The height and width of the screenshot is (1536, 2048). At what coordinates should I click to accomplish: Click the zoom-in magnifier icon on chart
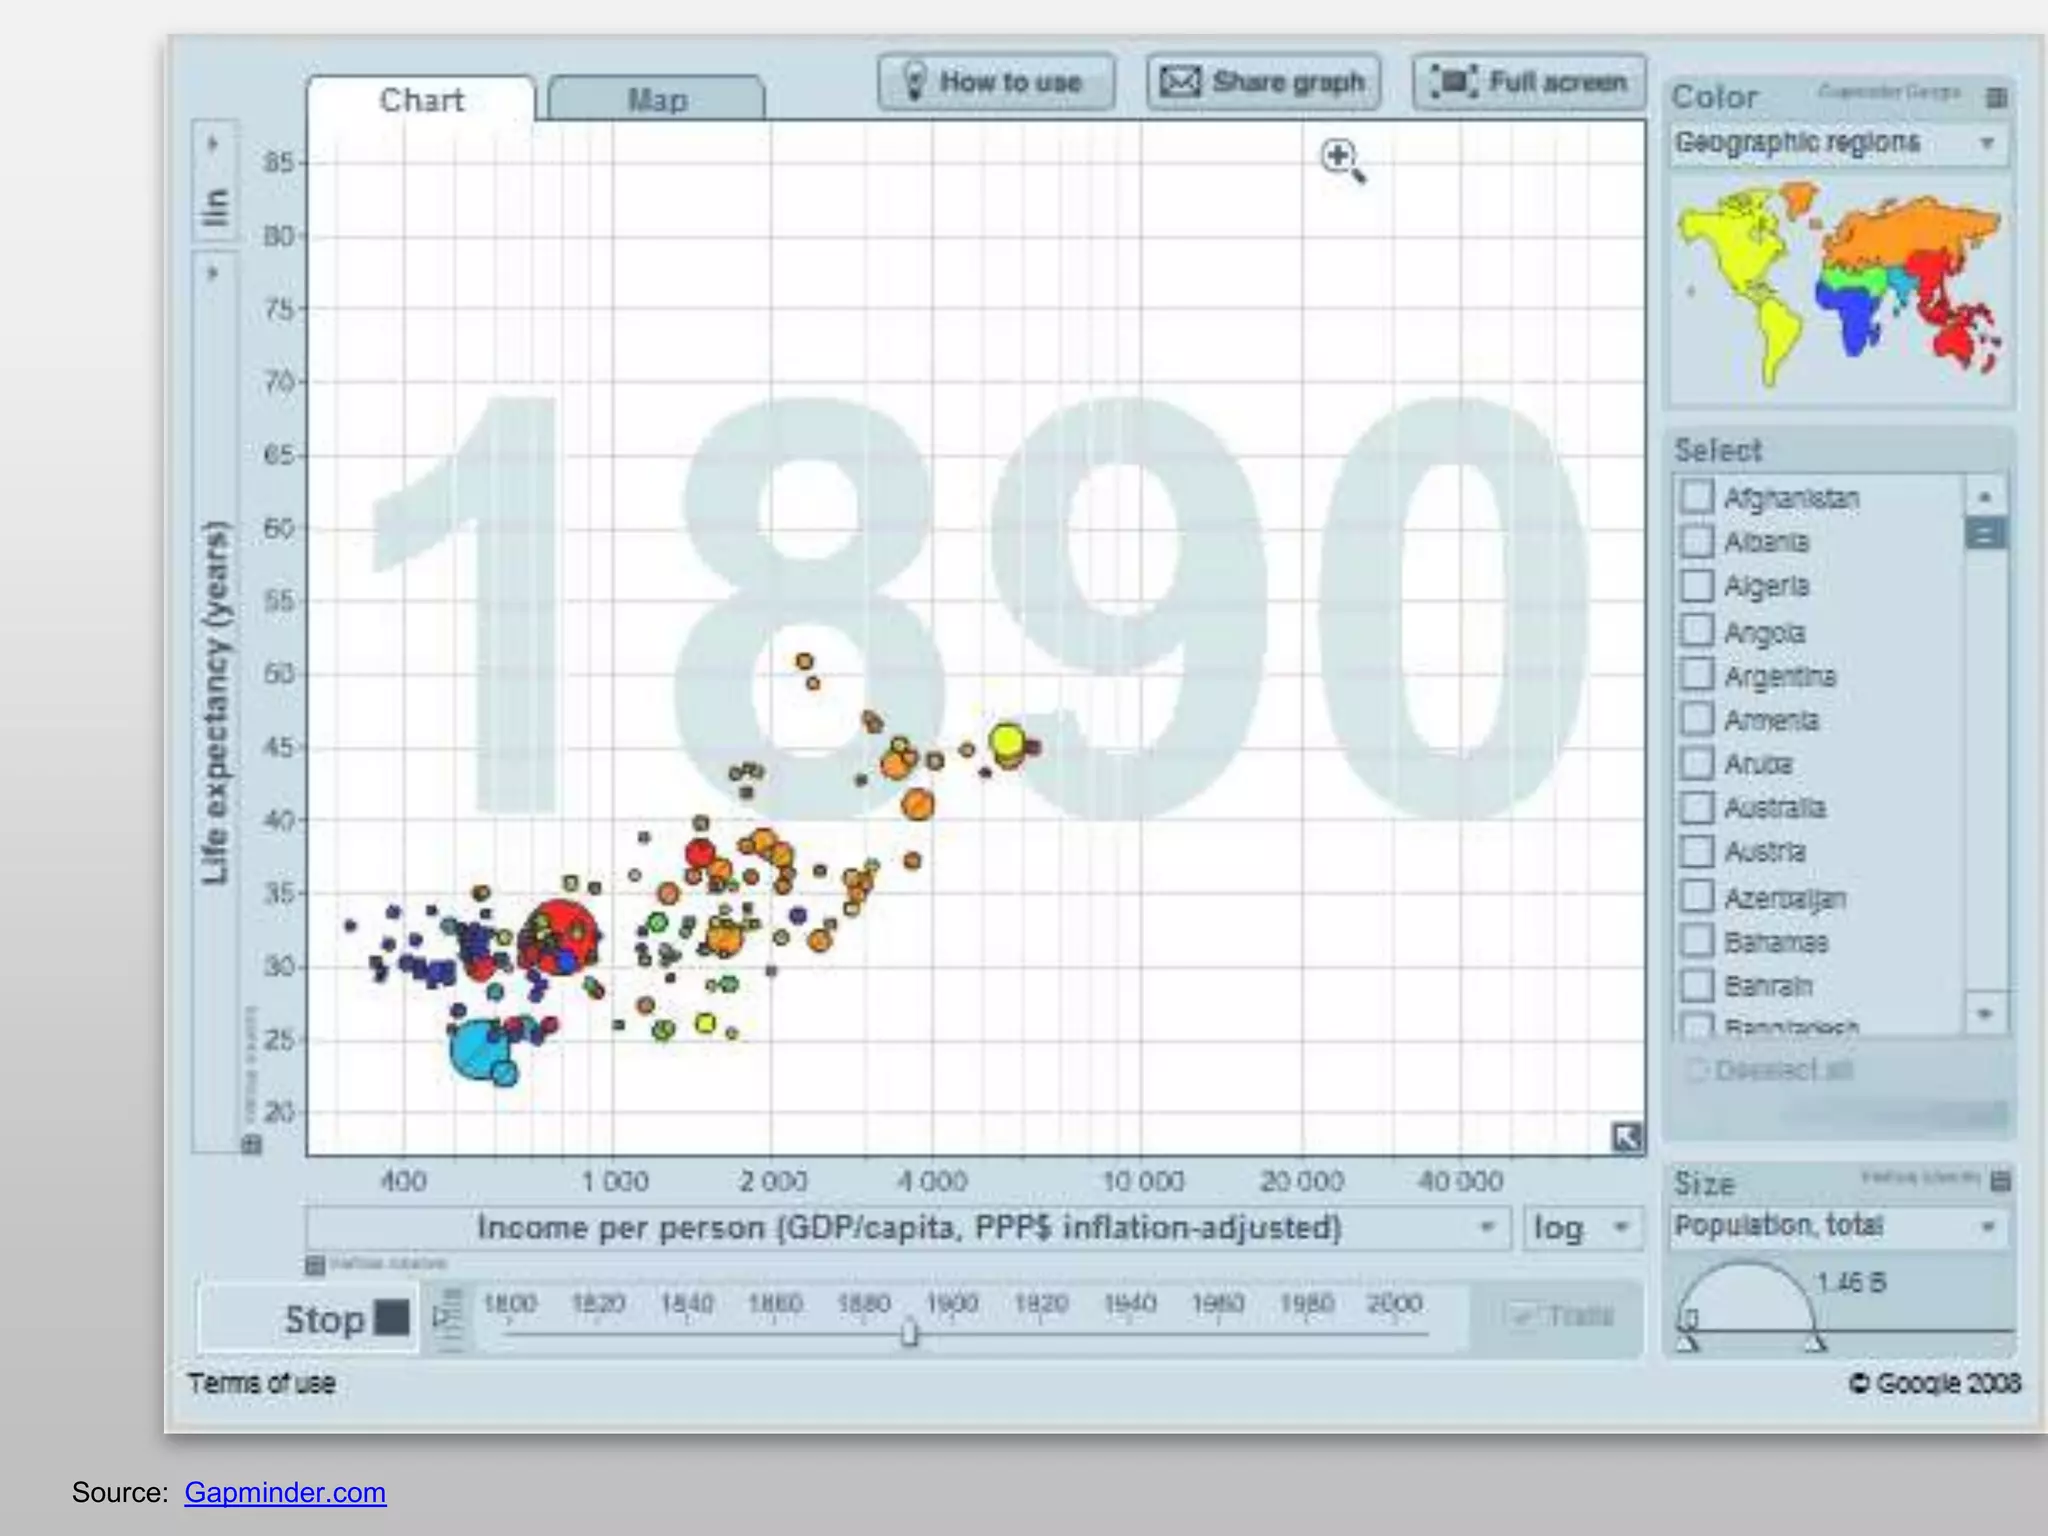pyautogui.click(x=1340, y=158)
